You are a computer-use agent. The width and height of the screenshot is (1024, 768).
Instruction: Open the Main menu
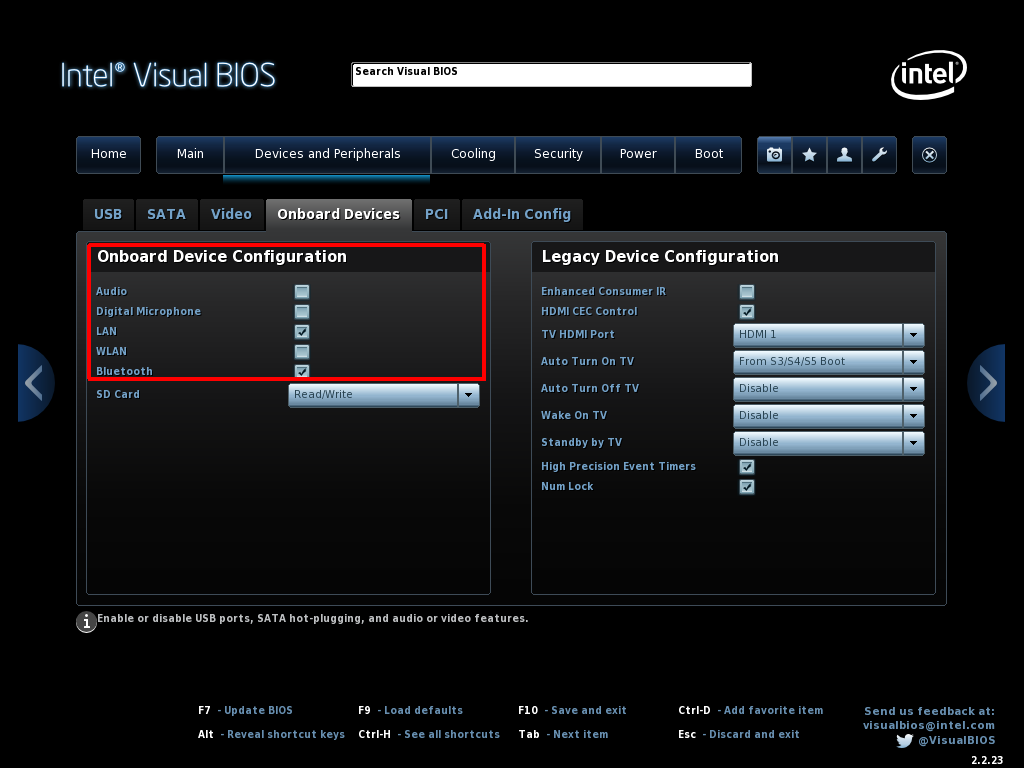click(190, 155)
